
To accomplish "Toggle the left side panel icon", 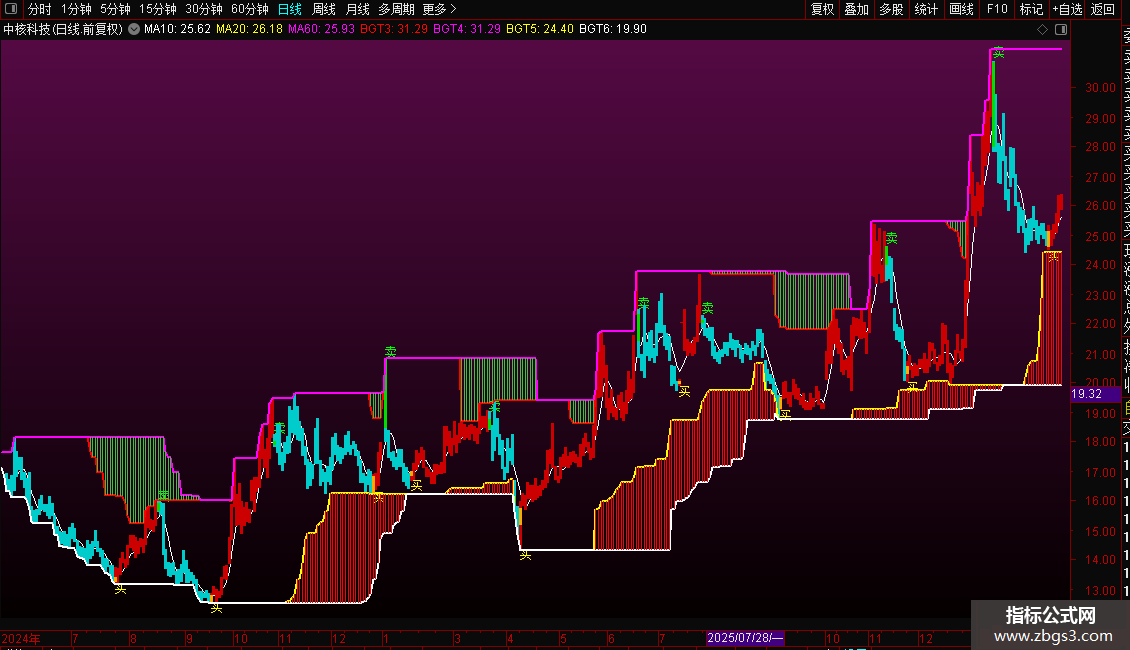I will [x=11, y=9].
